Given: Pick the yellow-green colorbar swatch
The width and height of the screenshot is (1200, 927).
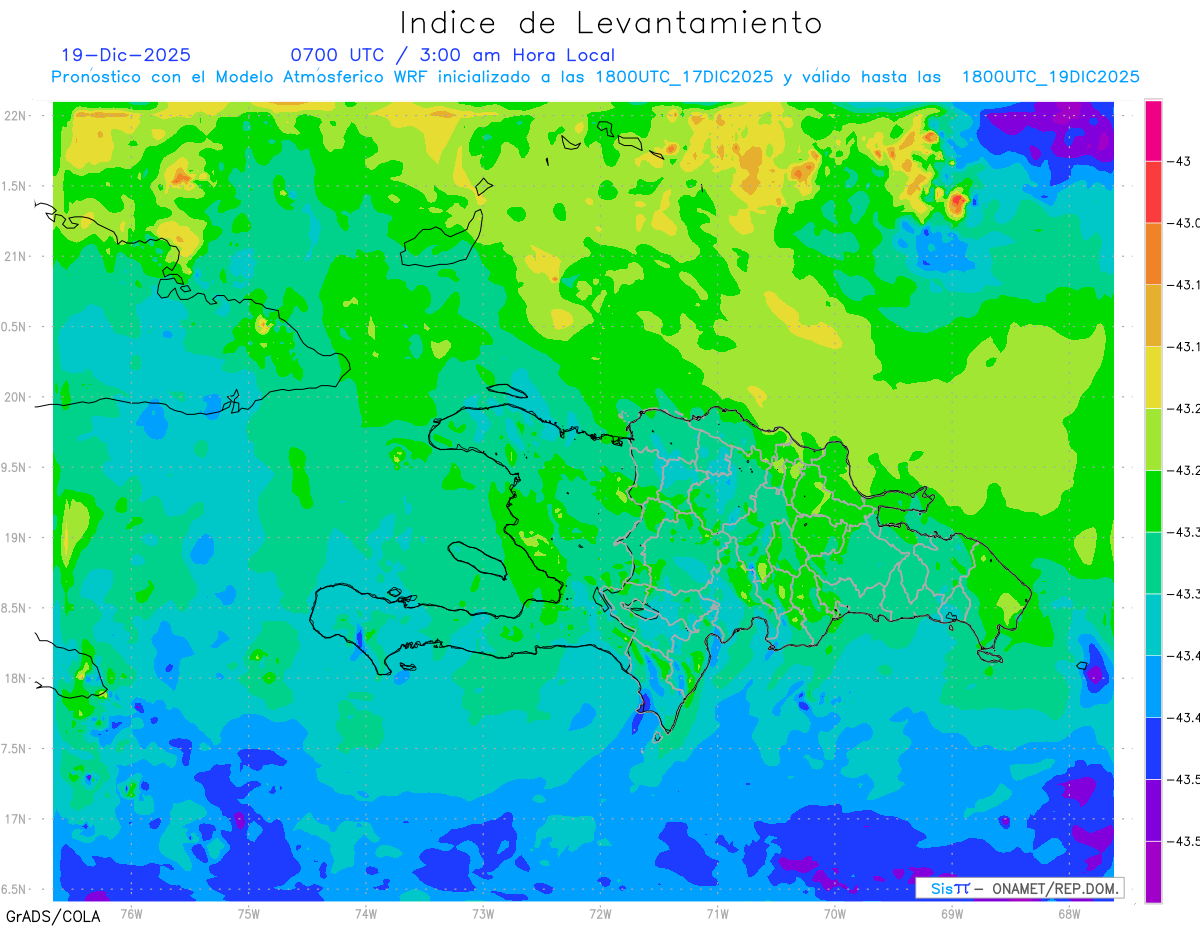Looking at the screenshot, I should tap(1153, 439).
